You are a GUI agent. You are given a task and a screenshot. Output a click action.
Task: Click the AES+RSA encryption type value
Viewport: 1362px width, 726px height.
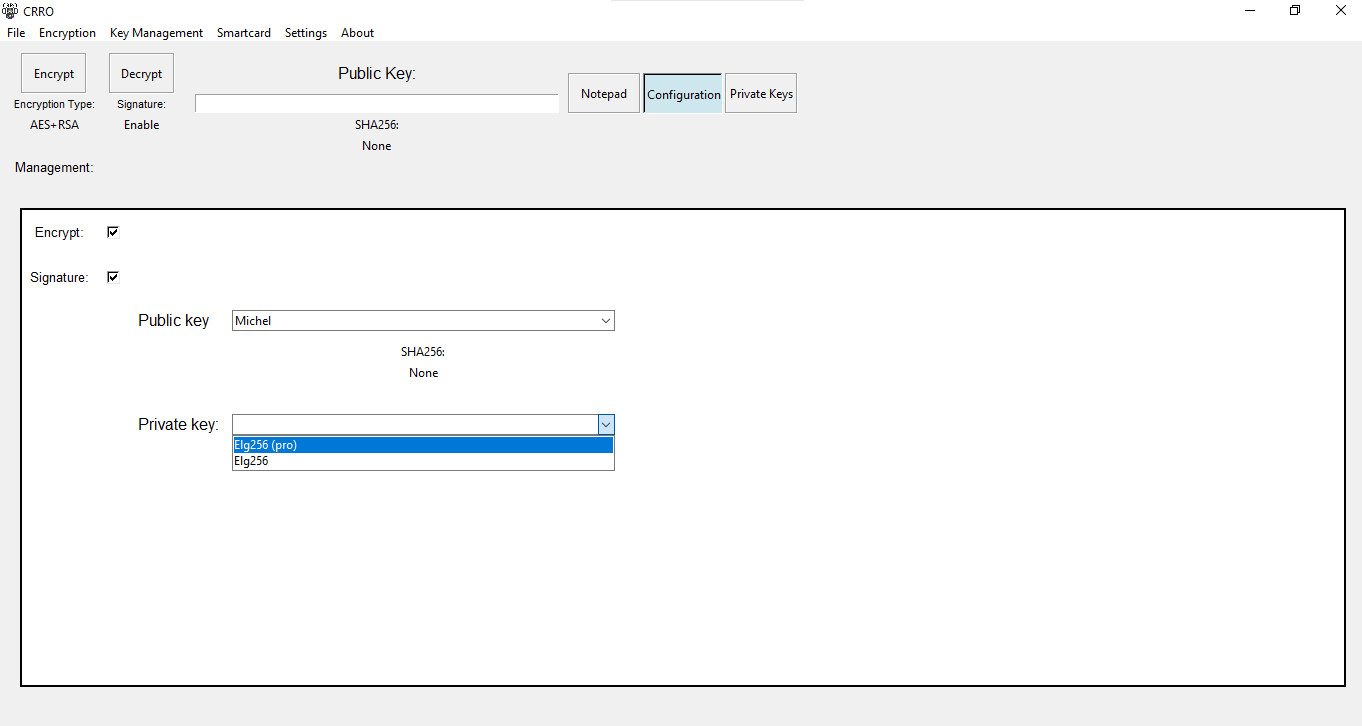click(x=54, y=125)
